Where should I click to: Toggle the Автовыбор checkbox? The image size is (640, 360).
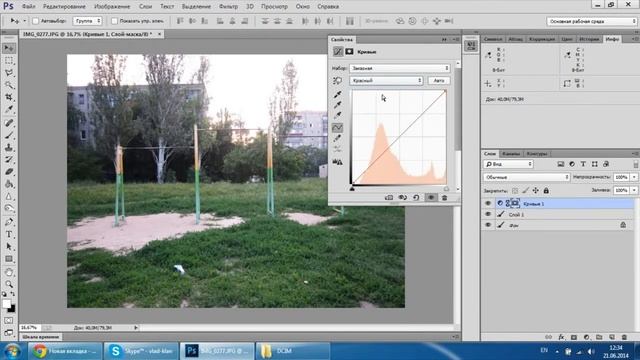point(36,21)
